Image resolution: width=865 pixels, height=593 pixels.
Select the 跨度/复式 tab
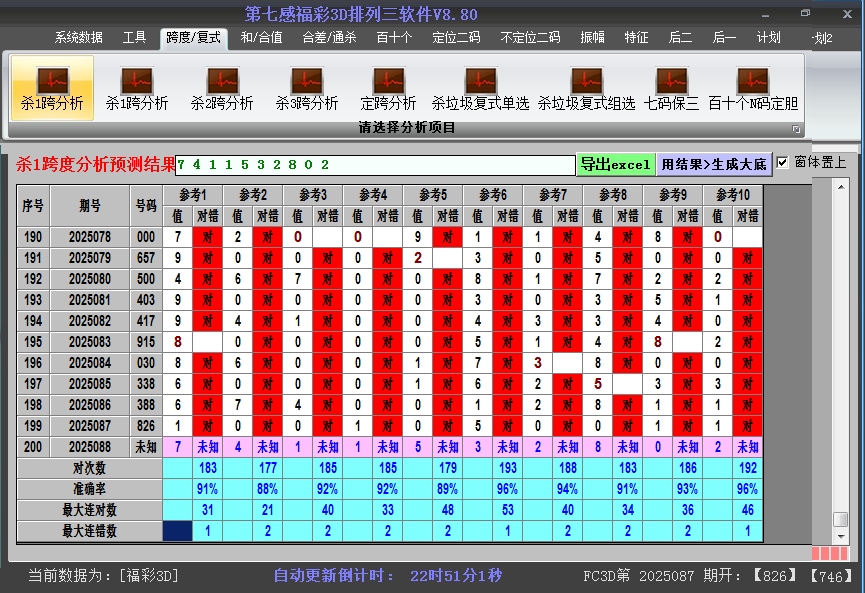pos(194,38)
